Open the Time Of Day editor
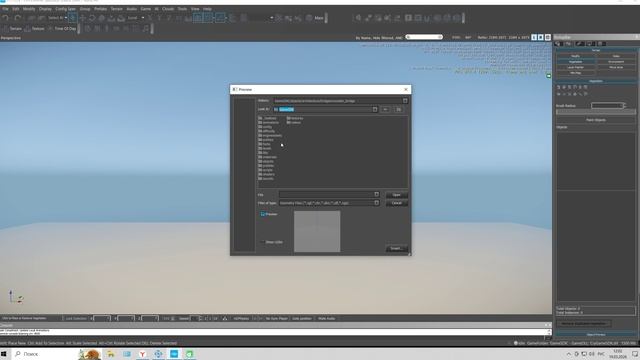Screen dimensions: 640x360 pyautogui.click(x=62, y=29)
